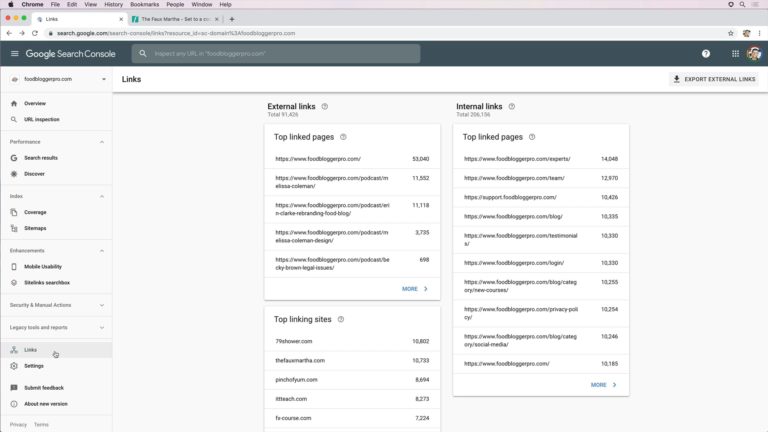Screen dimensions: 768x432
Task: Open the foodbloggerpro.com/experts/ internal row
Action: click(x=541, y=159)
